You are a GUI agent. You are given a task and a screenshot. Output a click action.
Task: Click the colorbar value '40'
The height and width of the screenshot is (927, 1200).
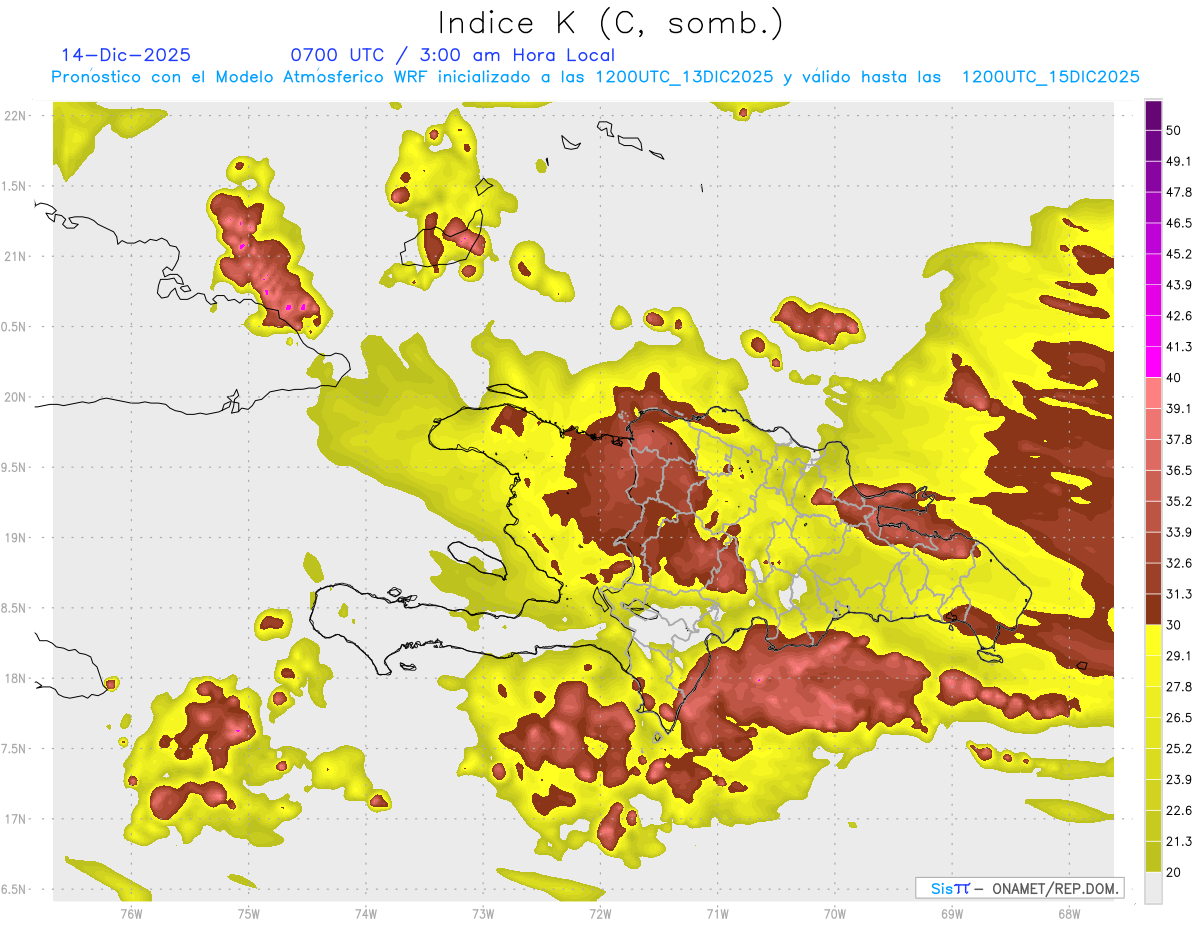1175,378
